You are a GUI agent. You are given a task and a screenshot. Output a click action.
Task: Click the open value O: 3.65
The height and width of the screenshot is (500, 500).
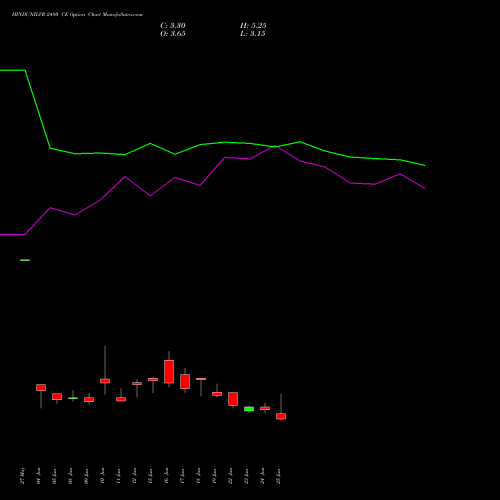coord(173,34)
